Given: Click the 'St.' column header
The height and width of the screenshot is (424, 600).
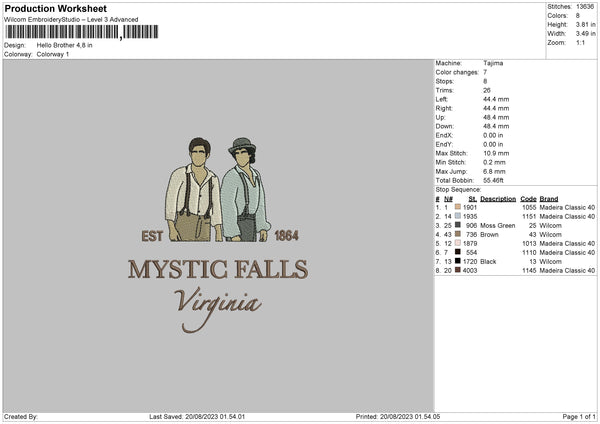Looking at the screenshot, I should point(473,199).
